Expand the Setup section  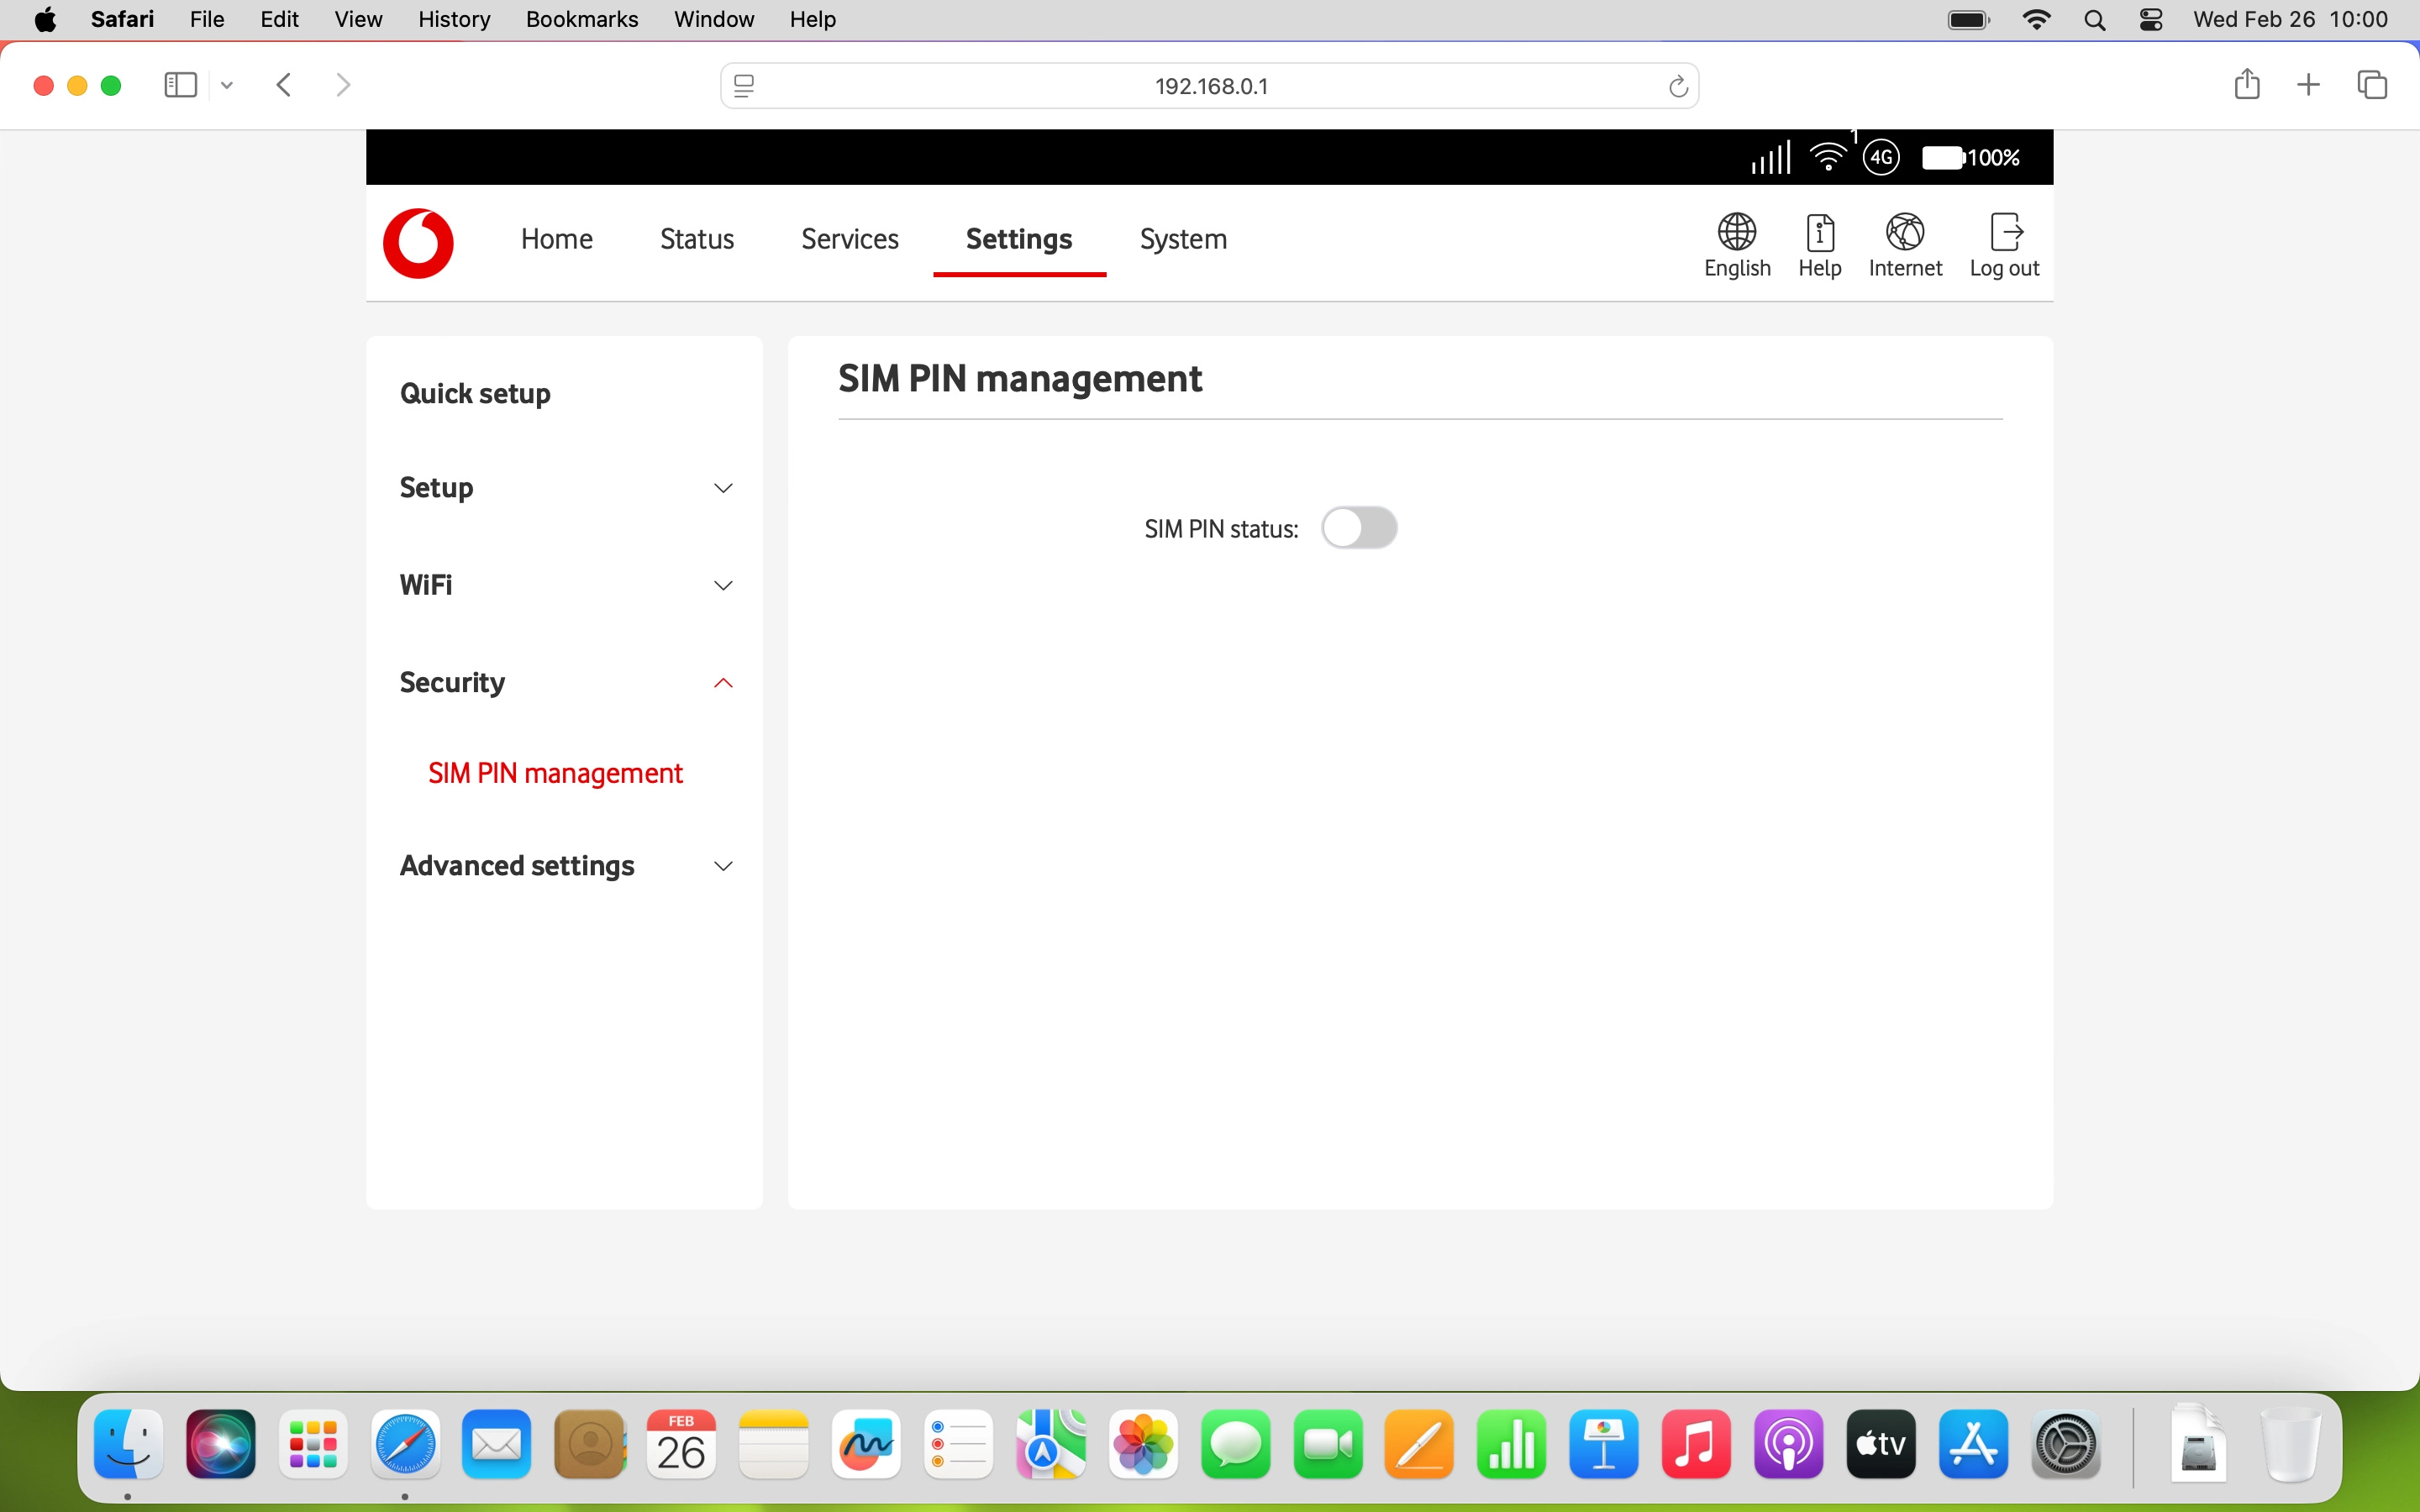pyautogui.click(x=723, y=488)
